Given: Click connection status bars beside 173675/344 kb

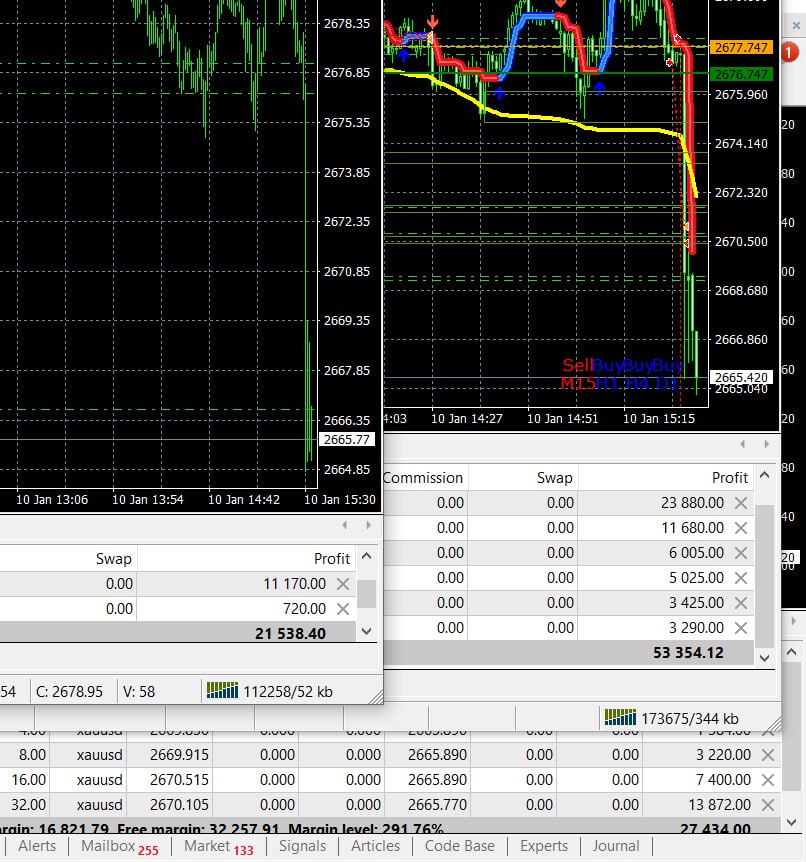Looking at the screenshot, I should point(620,717).
